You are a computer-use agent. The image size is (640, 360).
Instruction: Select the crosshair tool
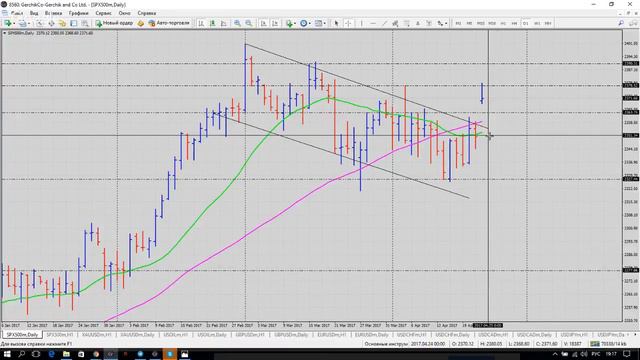coord(348,23)
